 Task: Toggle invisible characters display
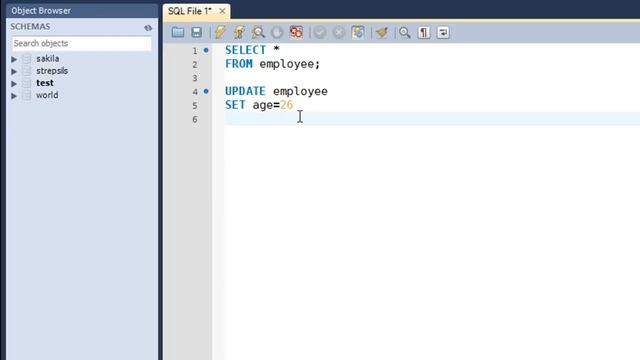pyautogui.click(x=424, y=32)
